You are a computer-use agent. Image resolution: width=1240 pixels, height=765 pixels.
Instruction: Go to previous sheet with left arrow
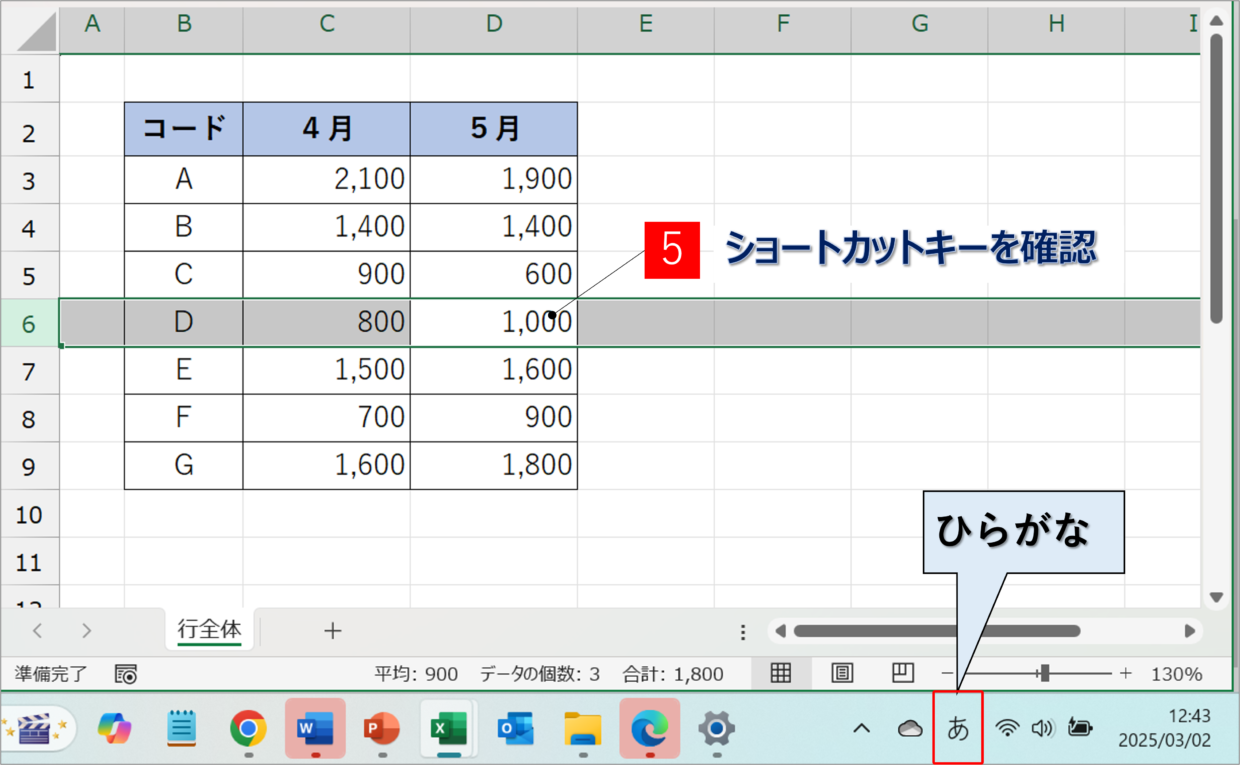pyautogui.click(x=37, y=631)
